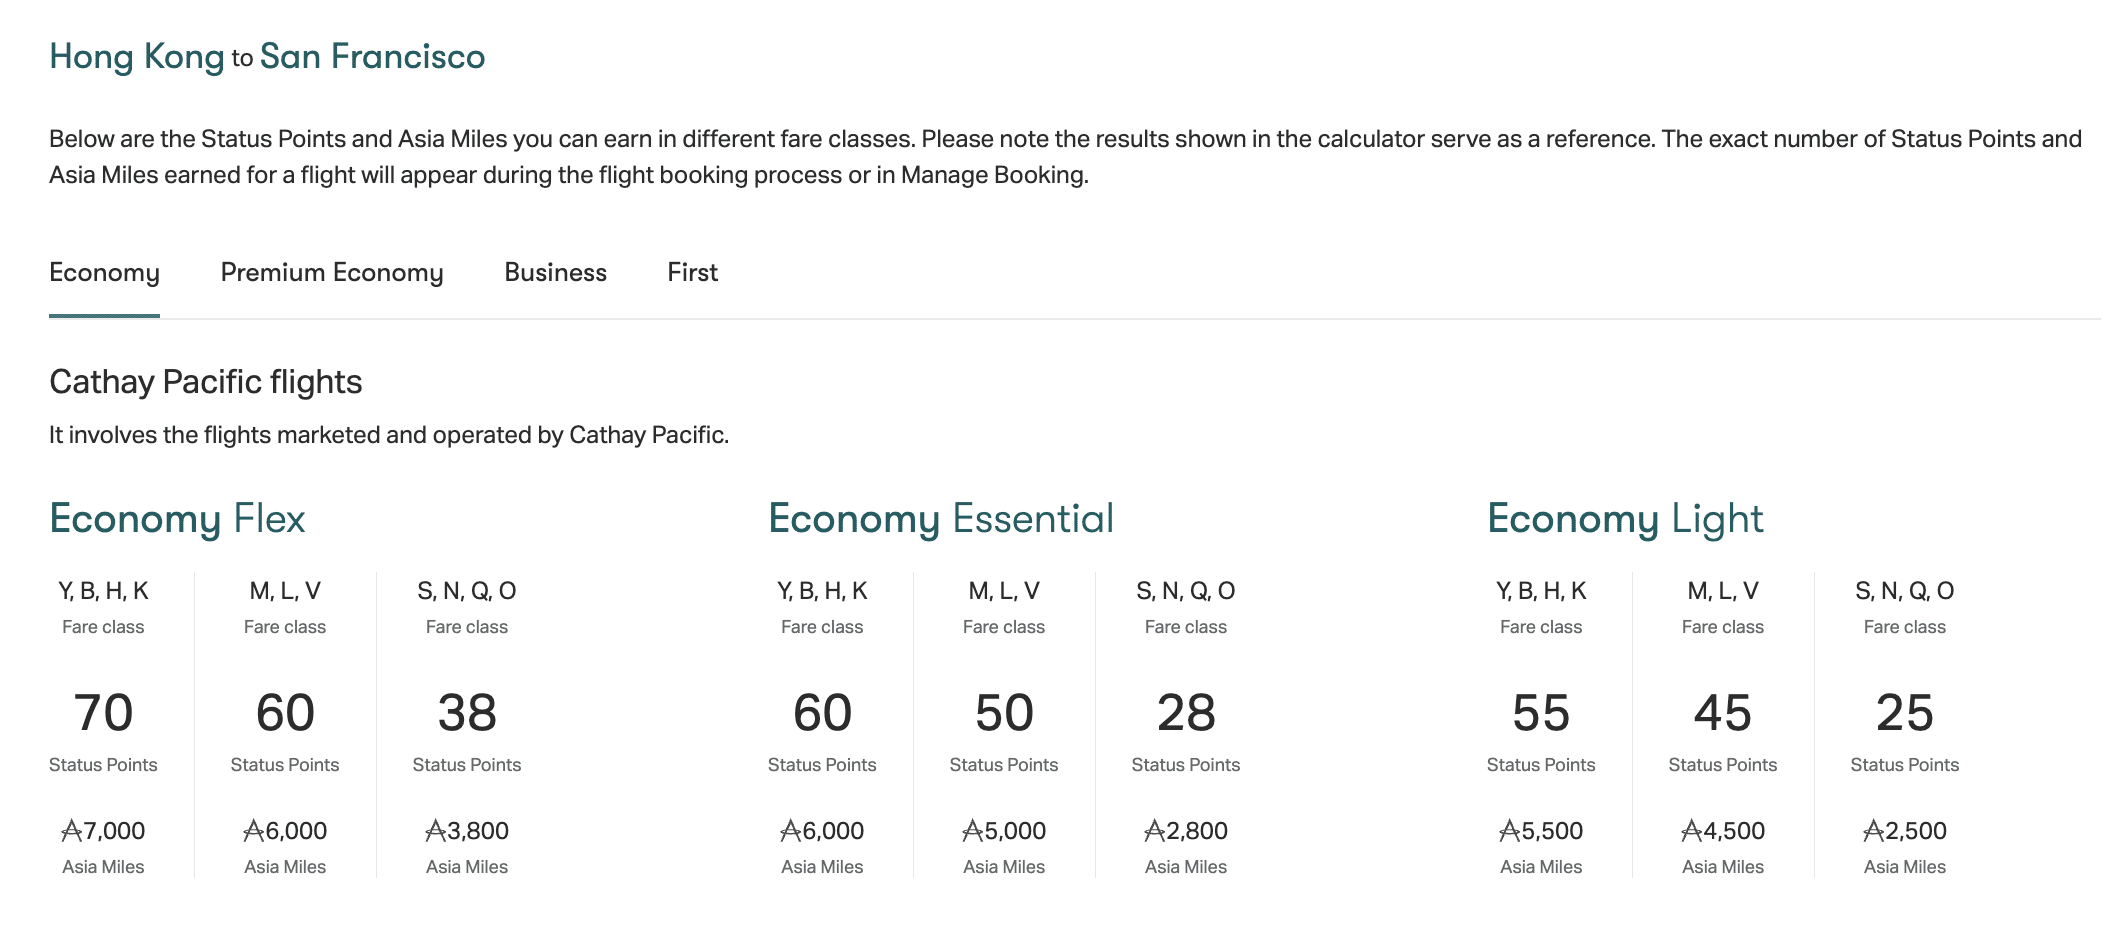Switch to the Premium Economy tab

click(x=331, y=273)
